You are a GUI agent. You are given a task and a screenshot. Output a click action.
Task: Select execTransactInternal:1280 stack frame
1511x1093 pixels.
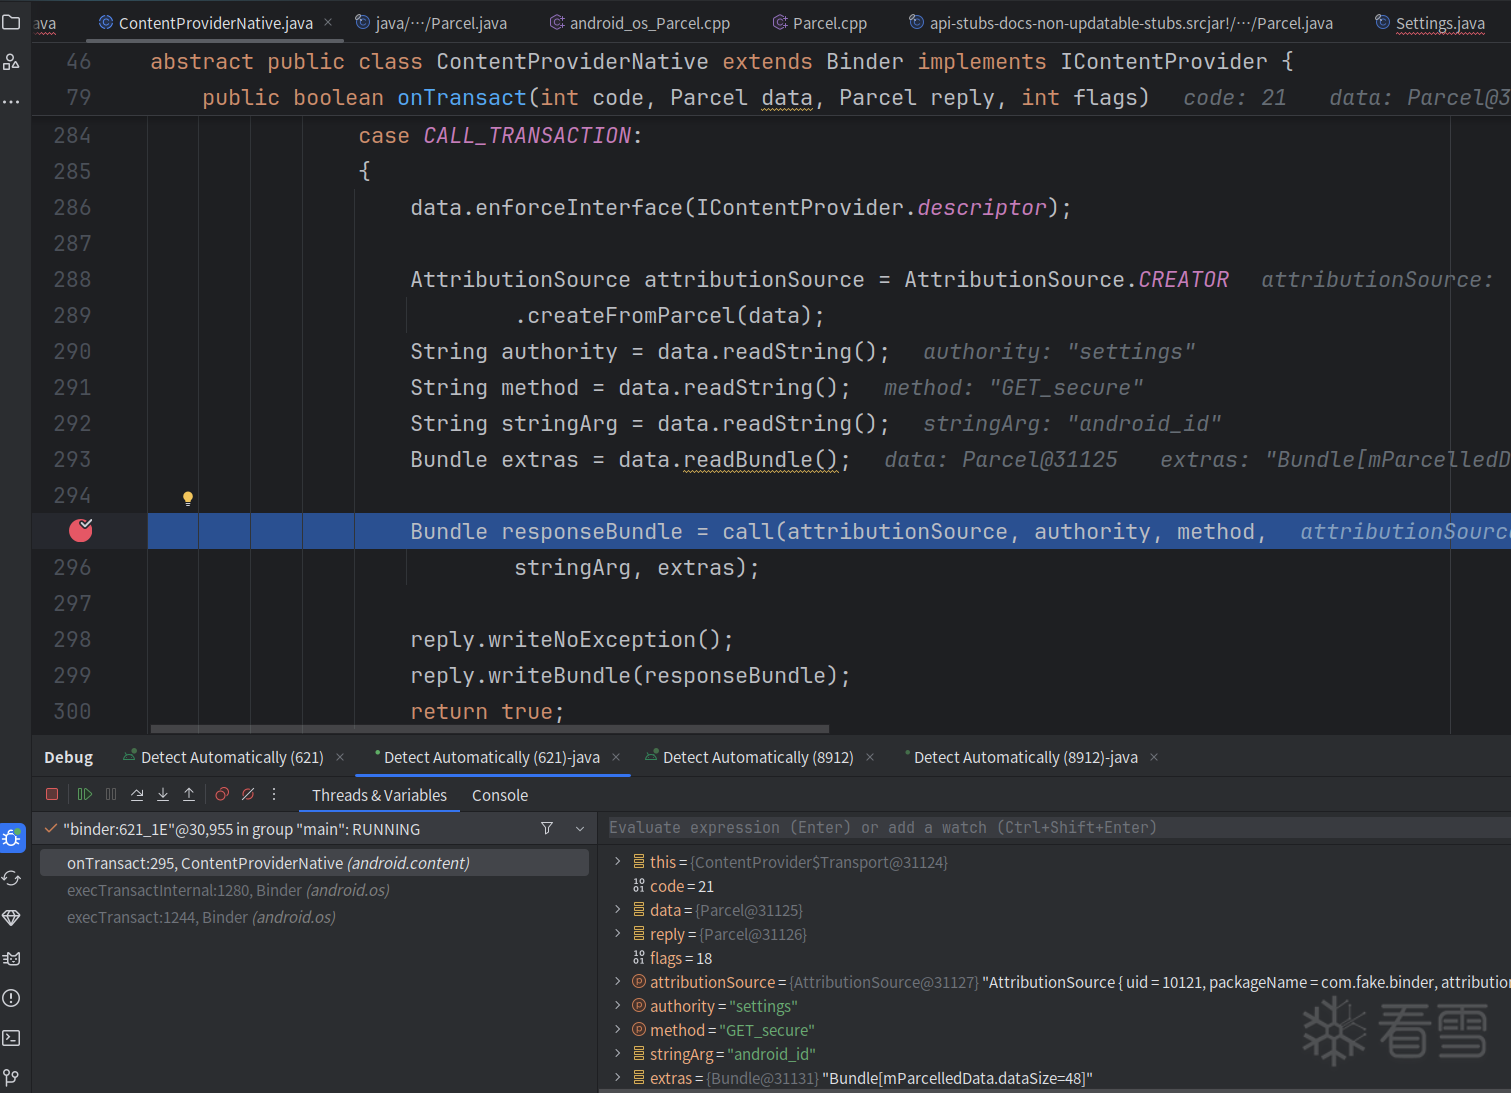(x=314, y=890)
